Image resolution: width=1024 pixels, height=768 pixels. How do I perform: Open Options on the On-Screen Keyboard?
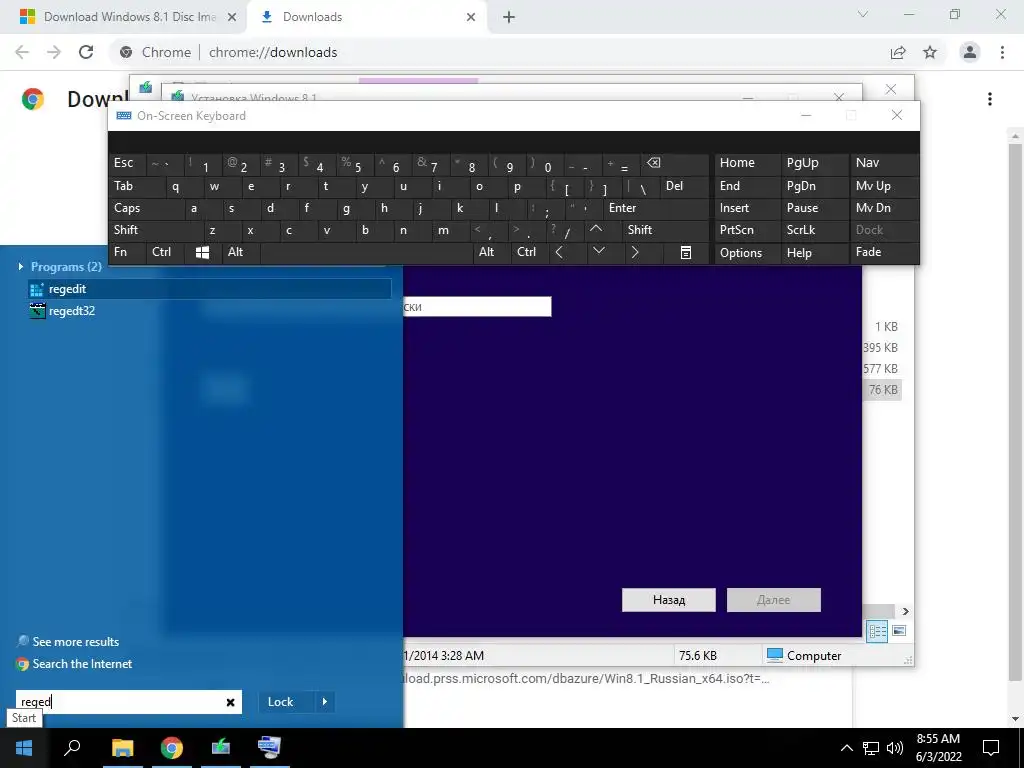(x=747, y=253)
